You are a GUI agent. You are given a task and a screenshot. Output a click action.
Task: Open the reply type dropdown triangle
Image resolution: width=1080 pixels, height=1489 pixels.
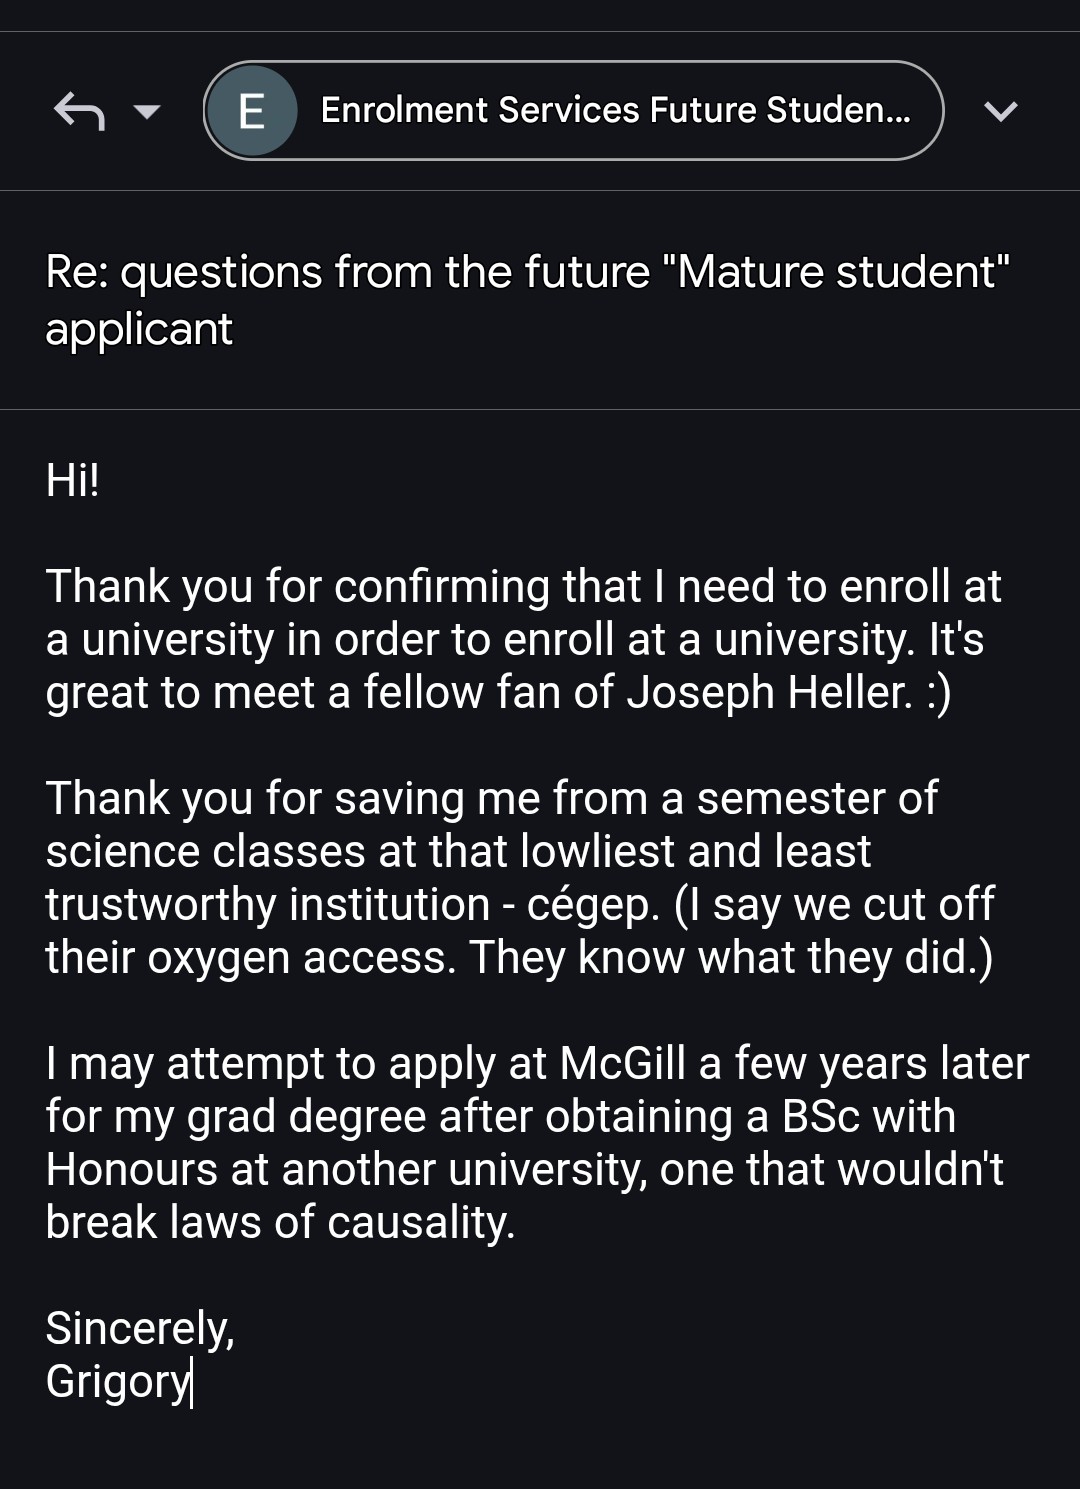(x=147, y=111)
